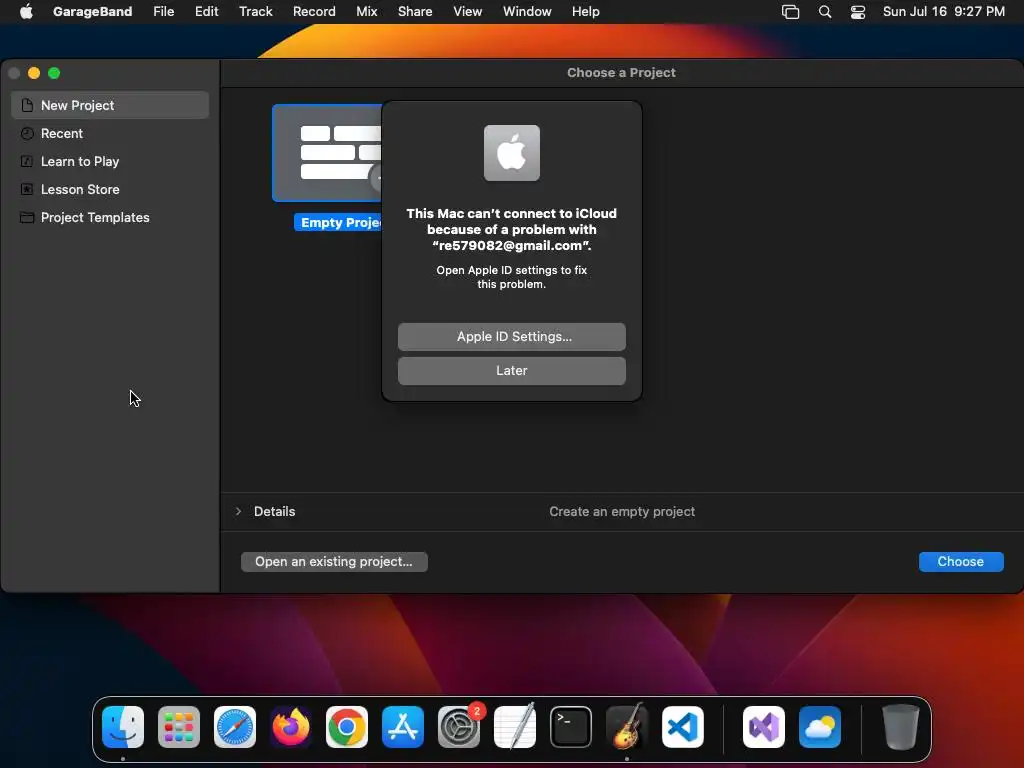Click the 'Create an empty project' description text
Viewport: 1024px width, 768px height.
pos(622,511)
